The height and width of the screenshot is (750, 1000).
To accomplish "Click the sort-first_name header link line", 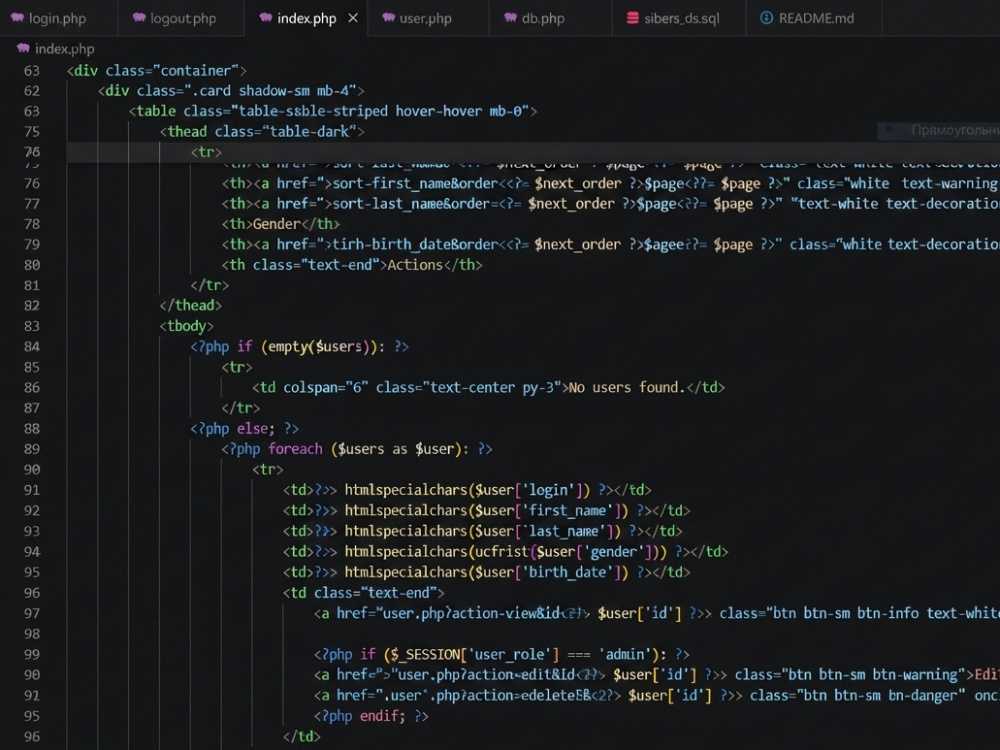I will coord(610,184).
